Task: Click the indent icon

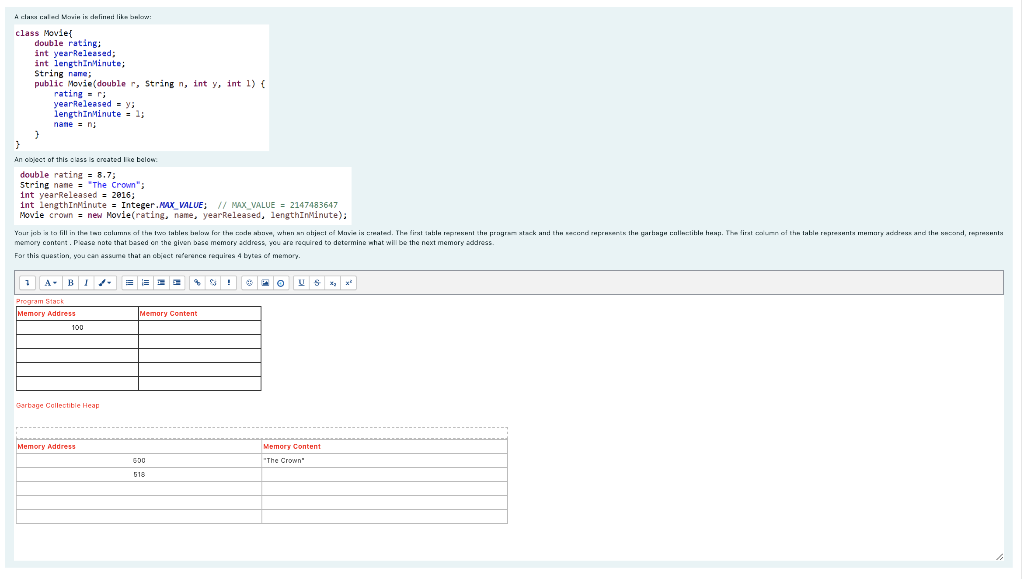Action: (176, 282)
